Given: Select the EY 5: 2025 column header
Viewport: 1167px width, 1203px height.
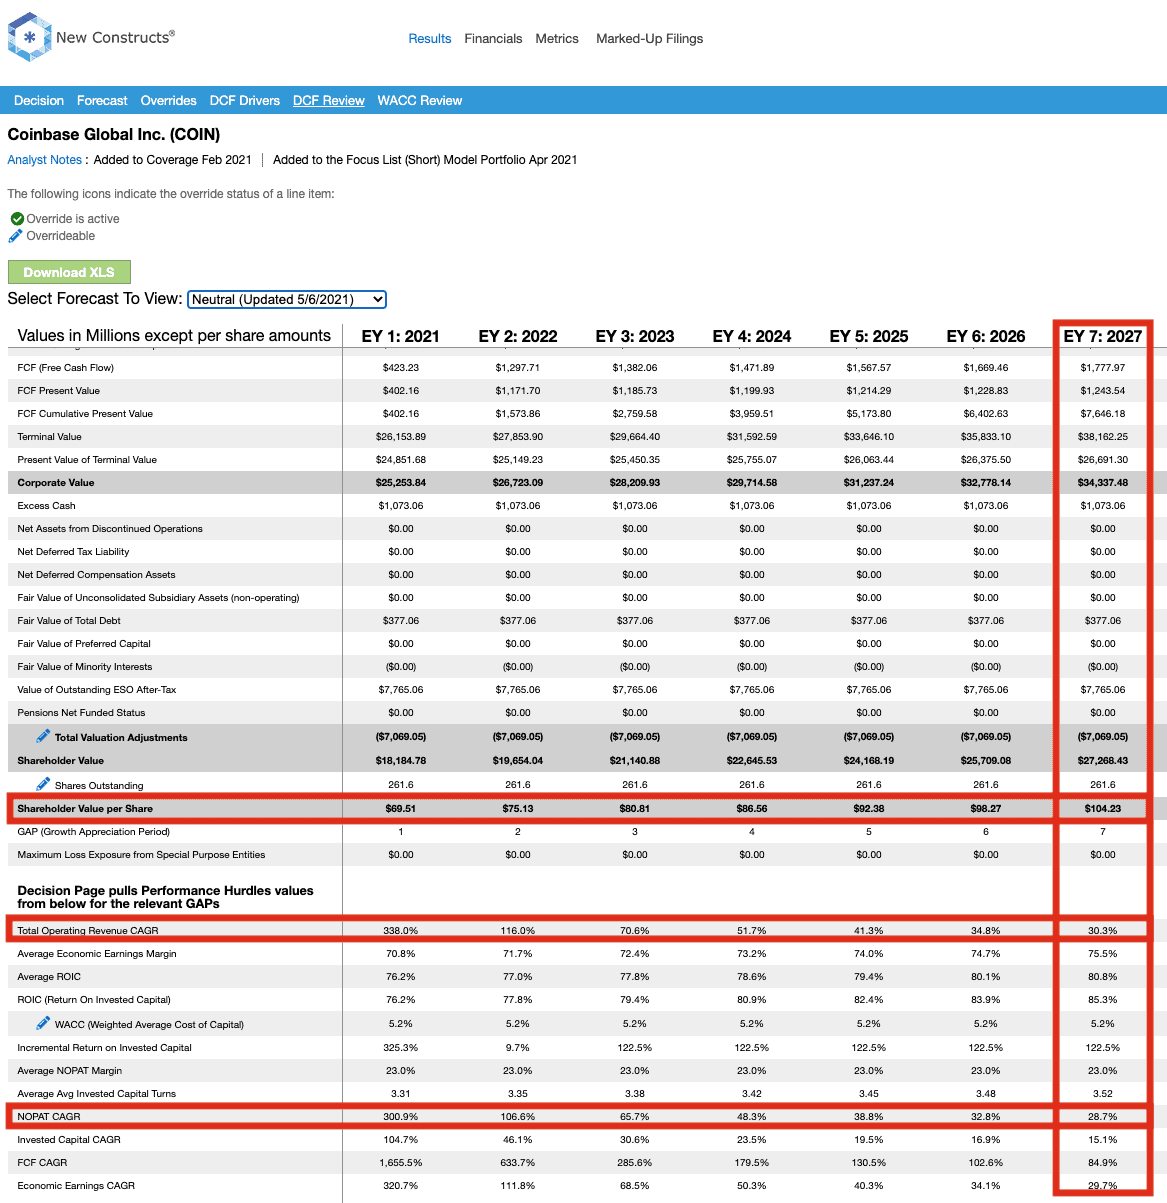Looking at the screenshot, I should 869,336.
